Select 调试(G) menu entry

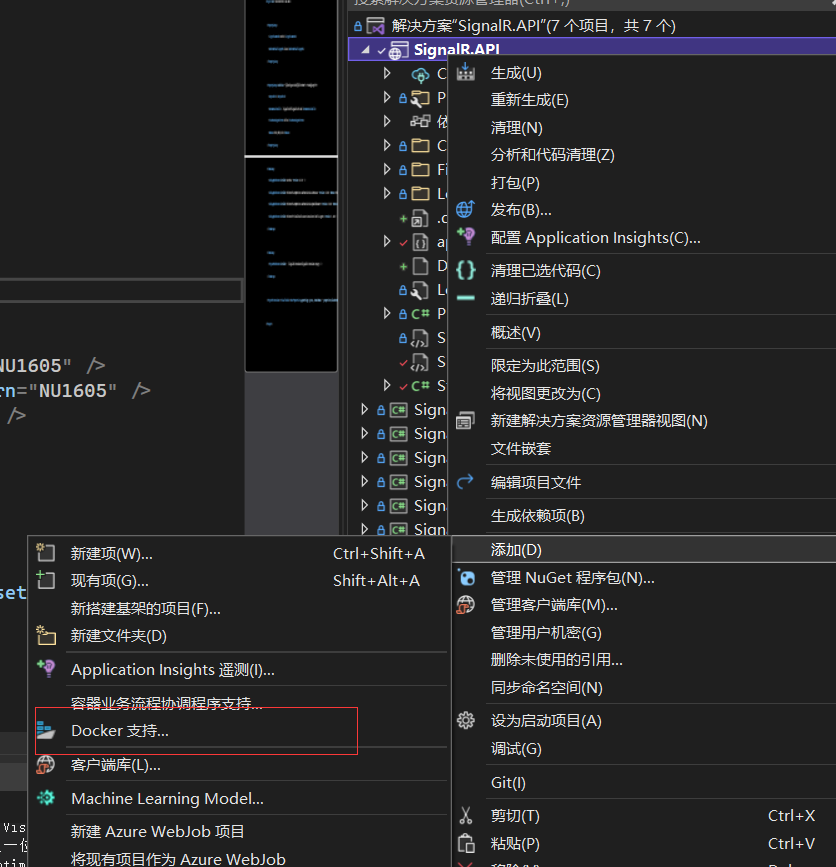[x=516, y=749]
